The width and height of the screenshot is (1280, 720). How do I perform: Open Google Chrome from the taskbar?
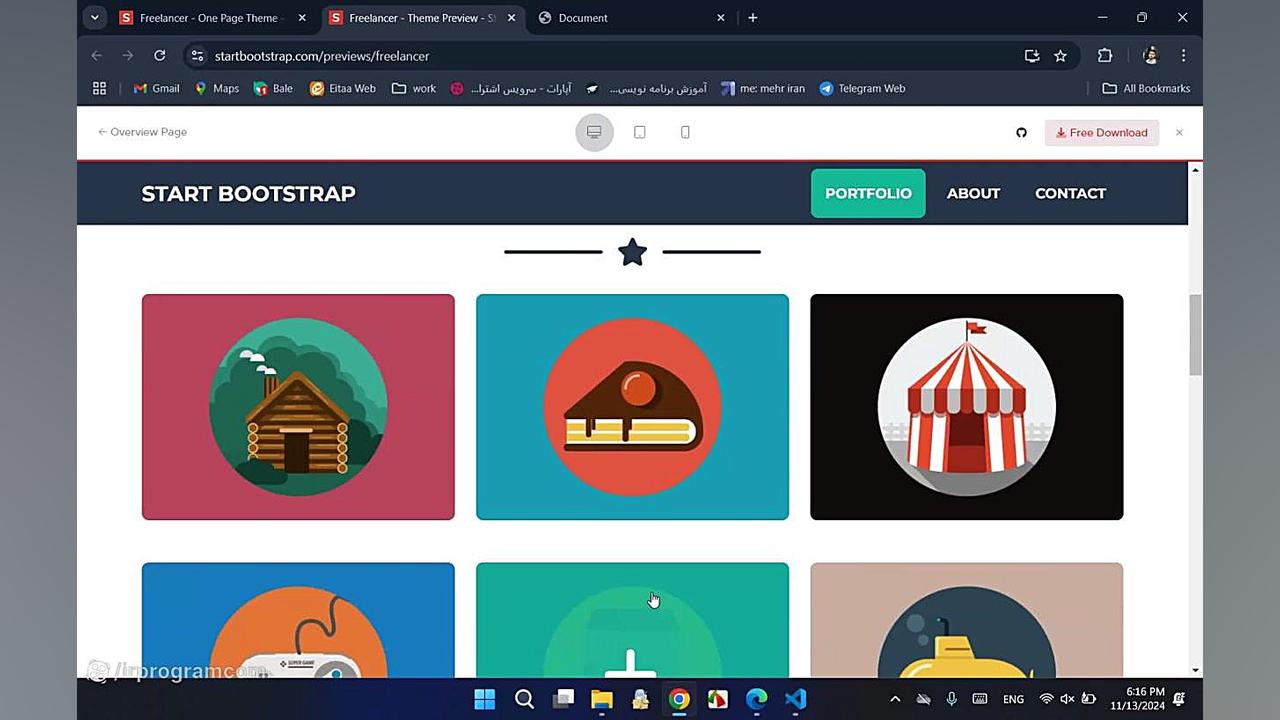point(679,699)
